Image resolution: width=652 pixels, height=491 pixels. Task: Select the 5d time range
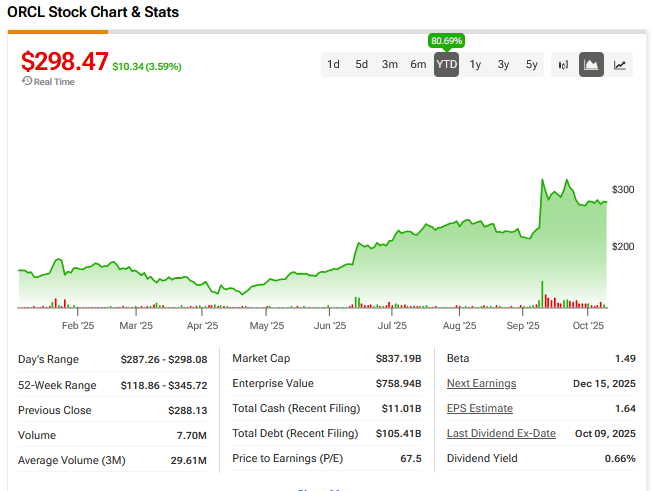361,65
